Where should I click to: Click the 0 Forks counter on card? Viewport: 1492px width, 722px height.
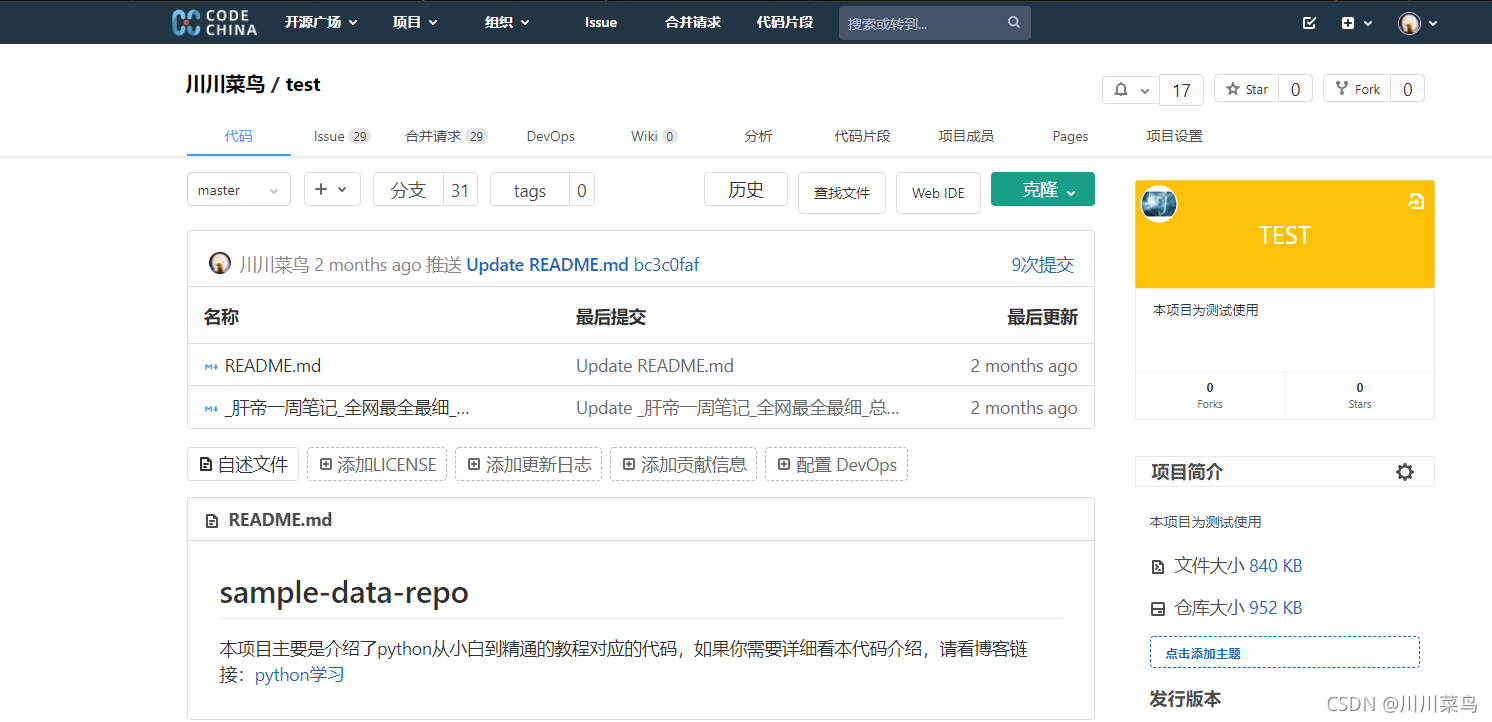coord(1210,395)
